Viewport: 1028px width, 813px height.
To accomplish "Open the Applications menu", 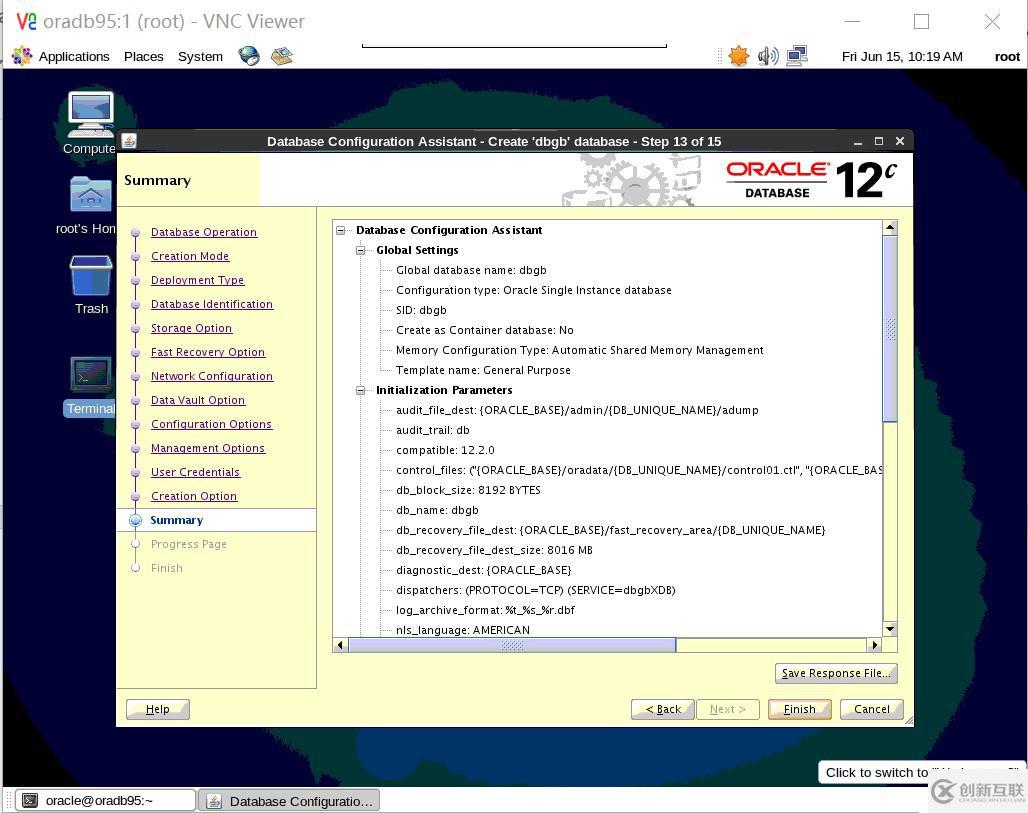I will (x=73, y=56).
